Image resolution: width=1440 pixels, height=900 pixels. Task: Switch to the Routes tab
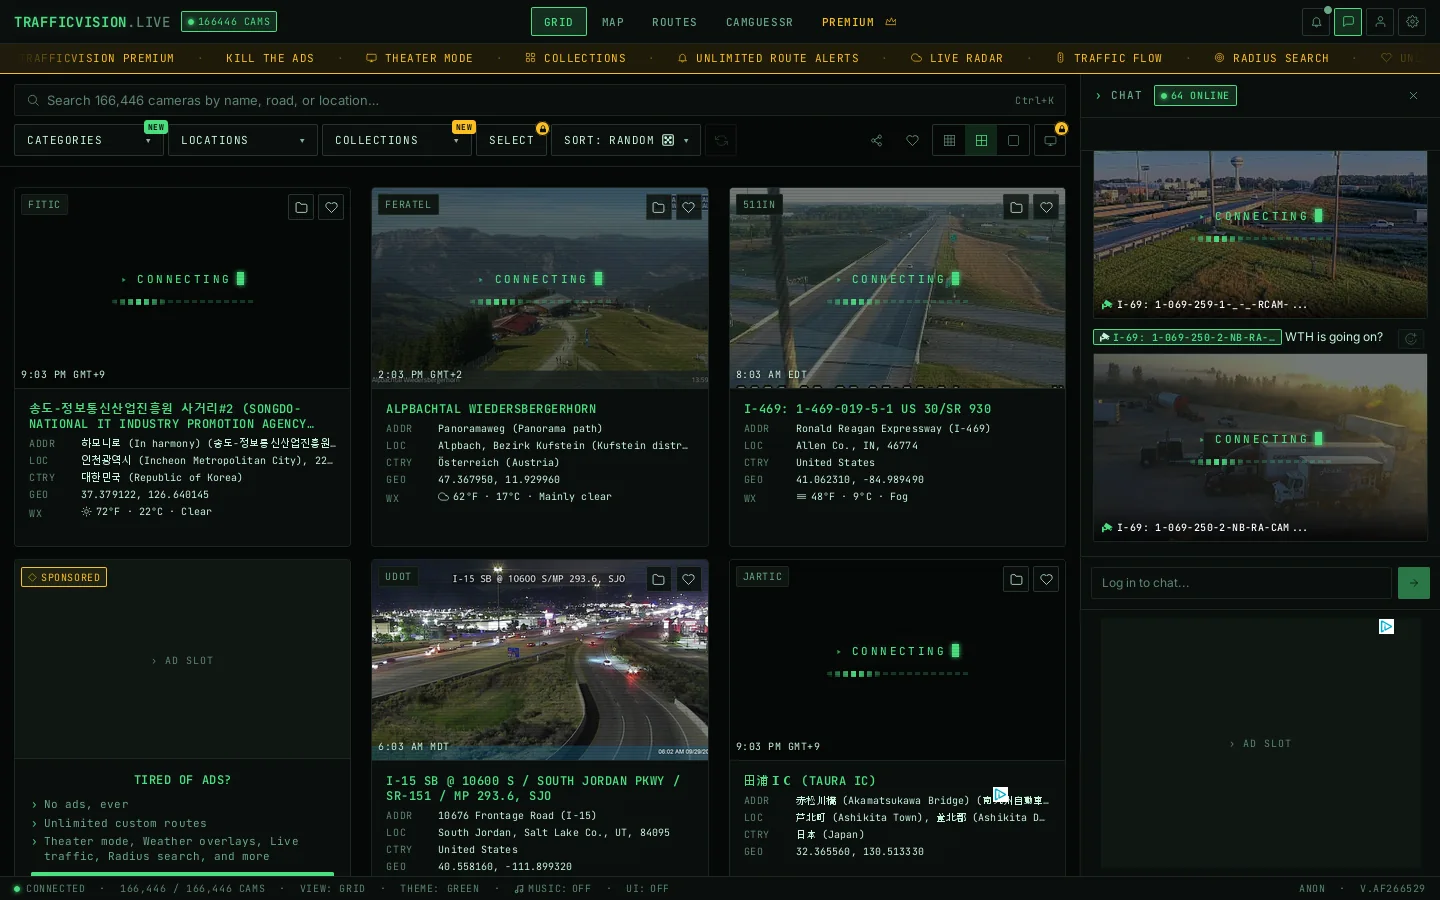[x=674, y=22]
